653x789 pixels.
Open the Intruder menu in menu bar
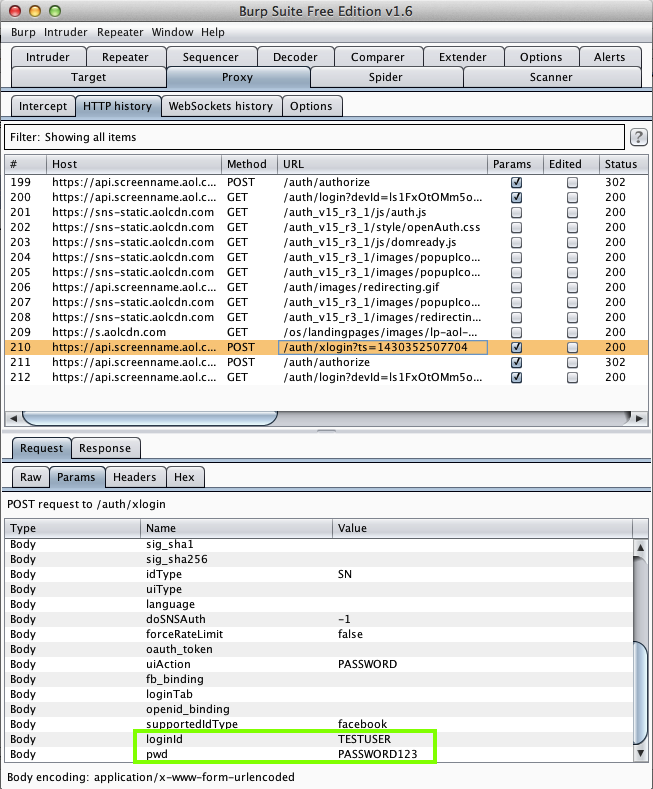[x=65, y=32]
